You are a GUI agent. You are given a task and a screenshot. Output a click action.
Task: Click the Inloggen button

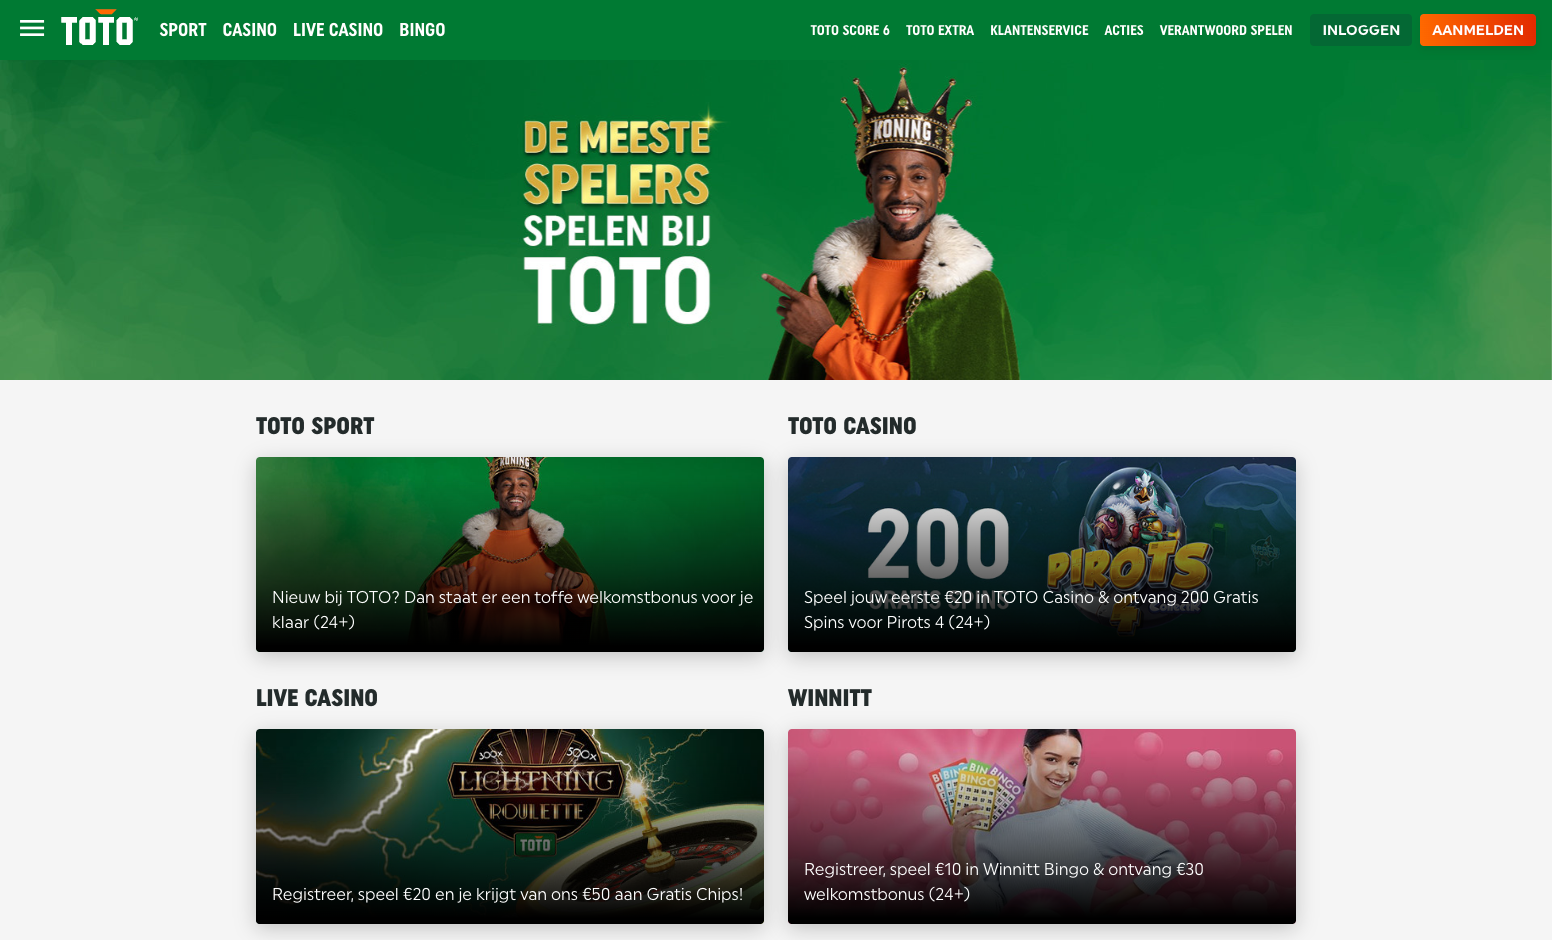(x=1361, y=30)
